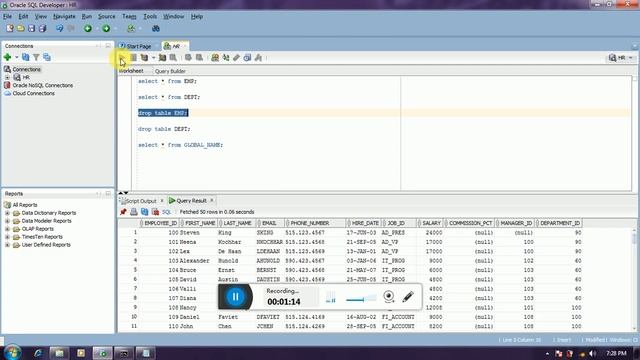The width and height of the screenshot is (640, 360).
Task: Select the Worksheet sub-tab
Action: pyautogui.click(x=131, y=71)
